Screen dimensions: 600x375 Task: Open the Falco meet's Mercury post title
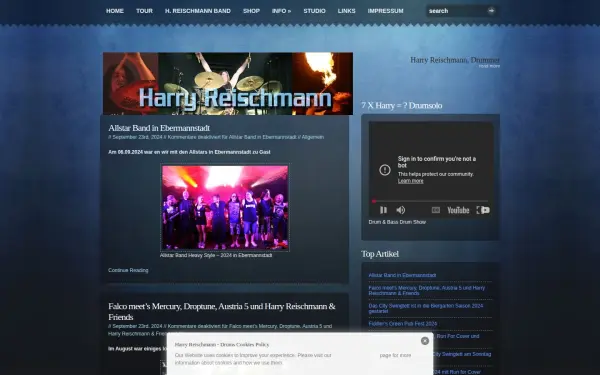click(x=222, y=311)
